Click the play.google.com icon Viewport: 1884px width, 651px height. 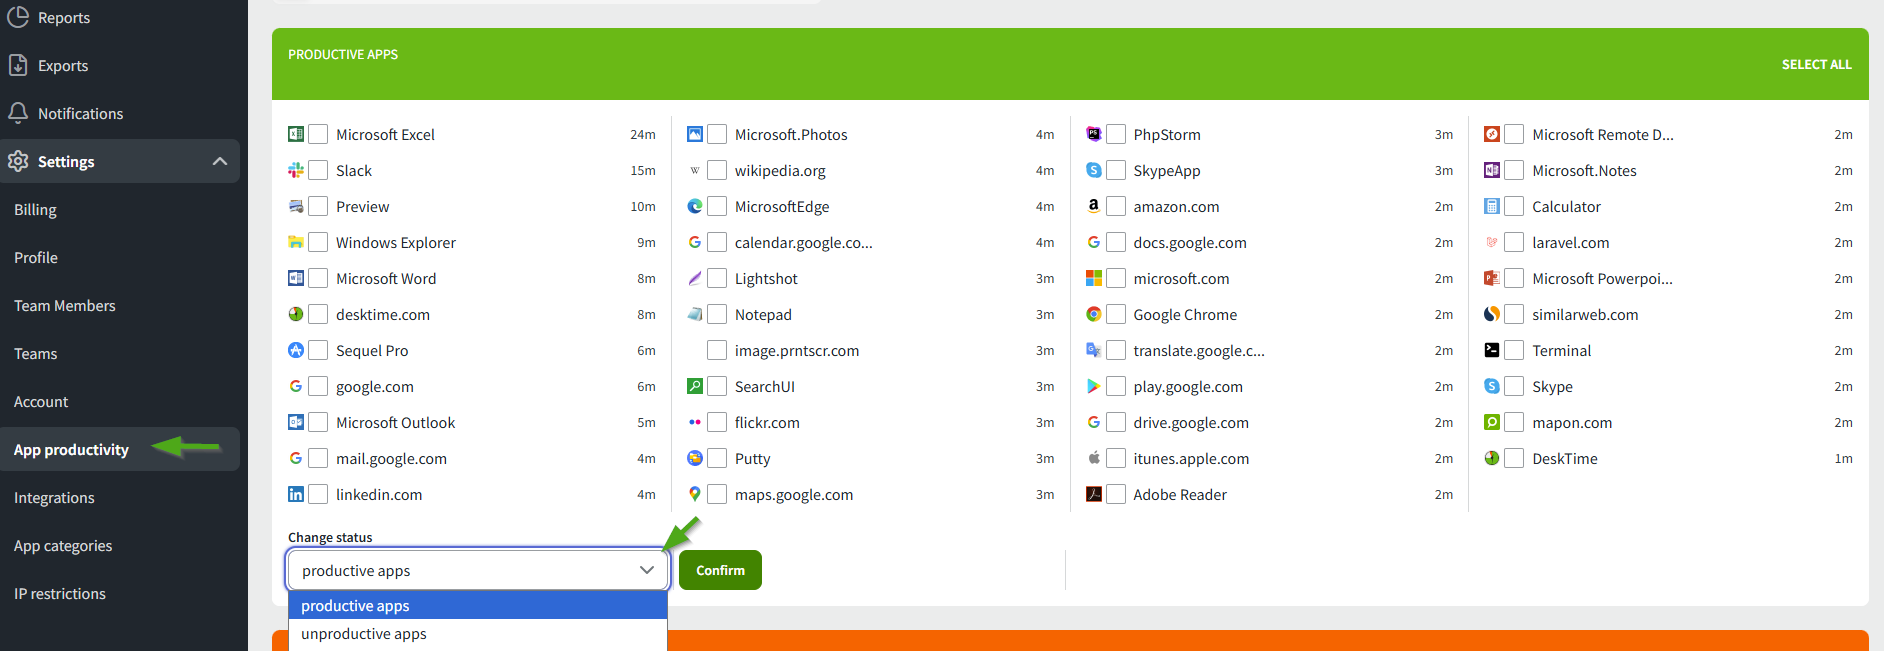pos(1094,386)
